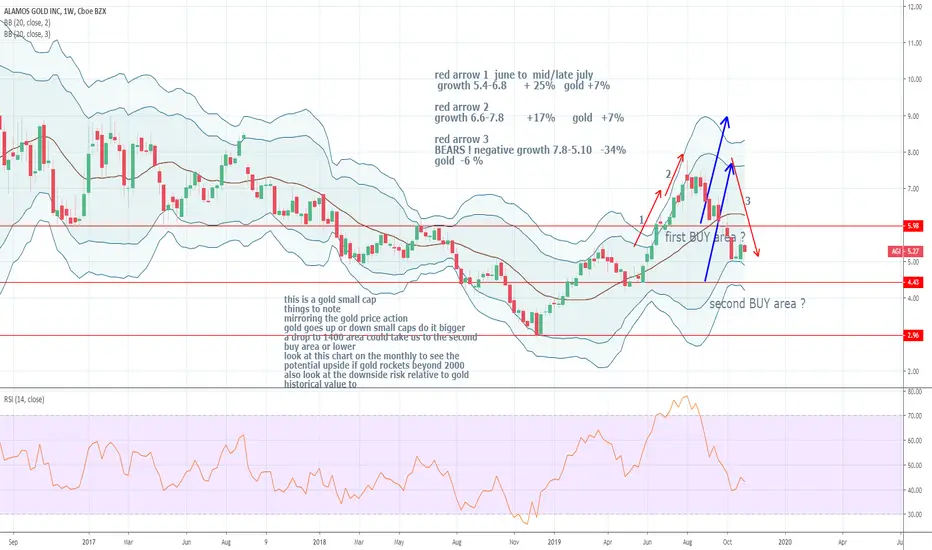Select the 'second BUY area ?' annotation
Screen dimensions: 932x550
[x=757, y=304]
